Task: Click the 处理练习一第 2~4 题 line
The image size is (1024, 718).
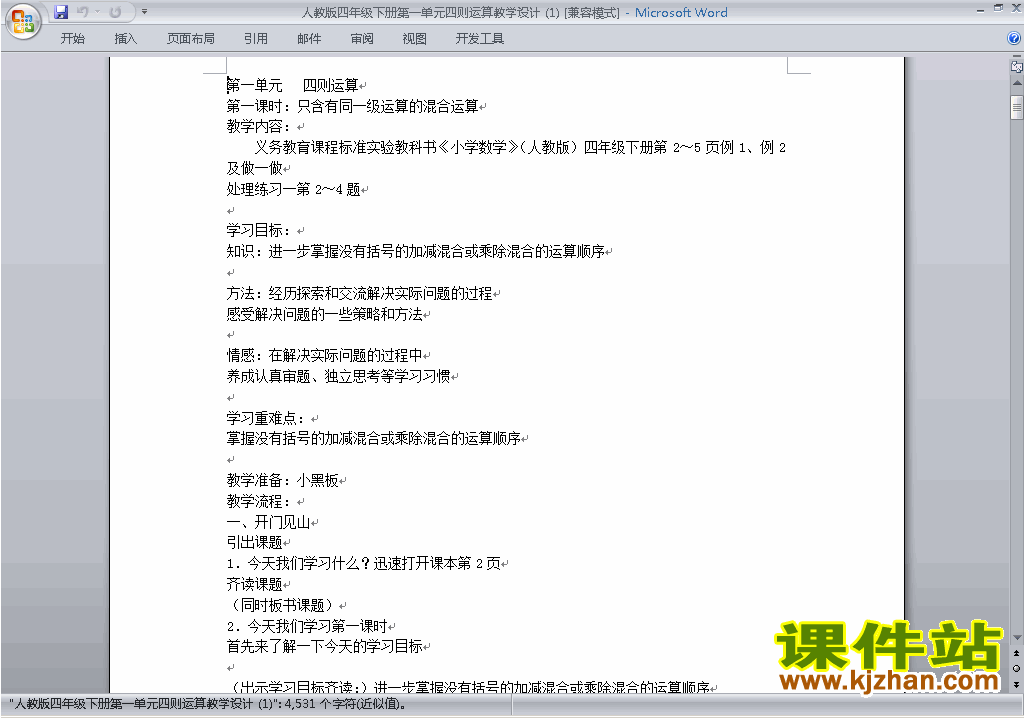Action: [x=293, y=189]
